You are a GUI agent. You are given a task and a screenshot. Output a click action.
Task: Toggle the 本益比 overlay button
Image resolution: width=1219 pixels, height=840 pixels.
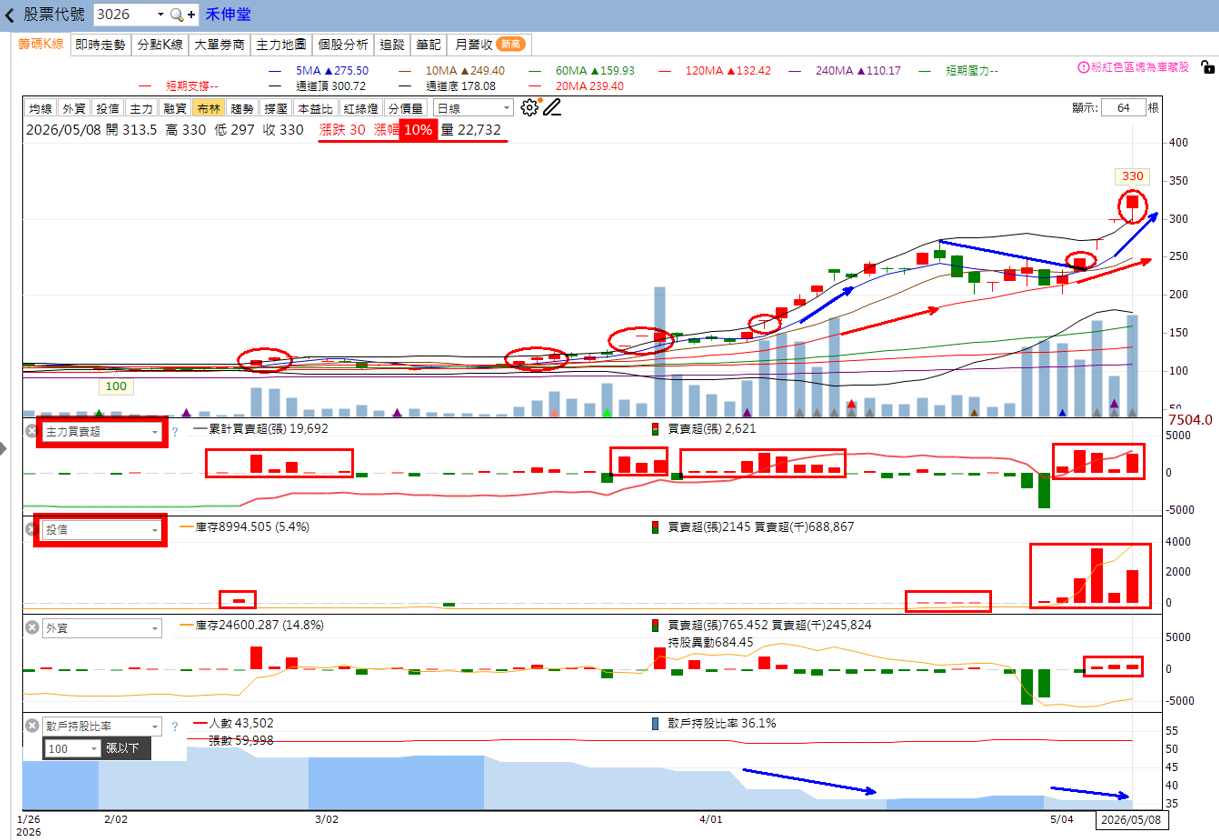click(315, 108)
